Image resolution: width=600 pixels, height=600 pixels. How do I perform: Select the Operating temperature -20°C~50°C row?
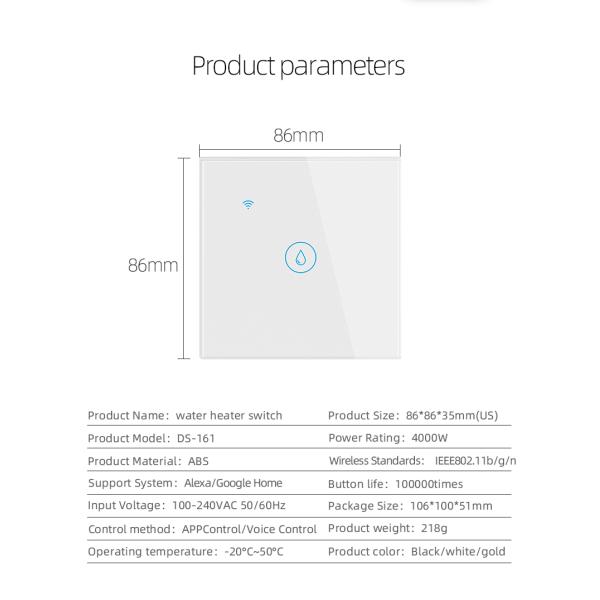(x=186, y=551)
